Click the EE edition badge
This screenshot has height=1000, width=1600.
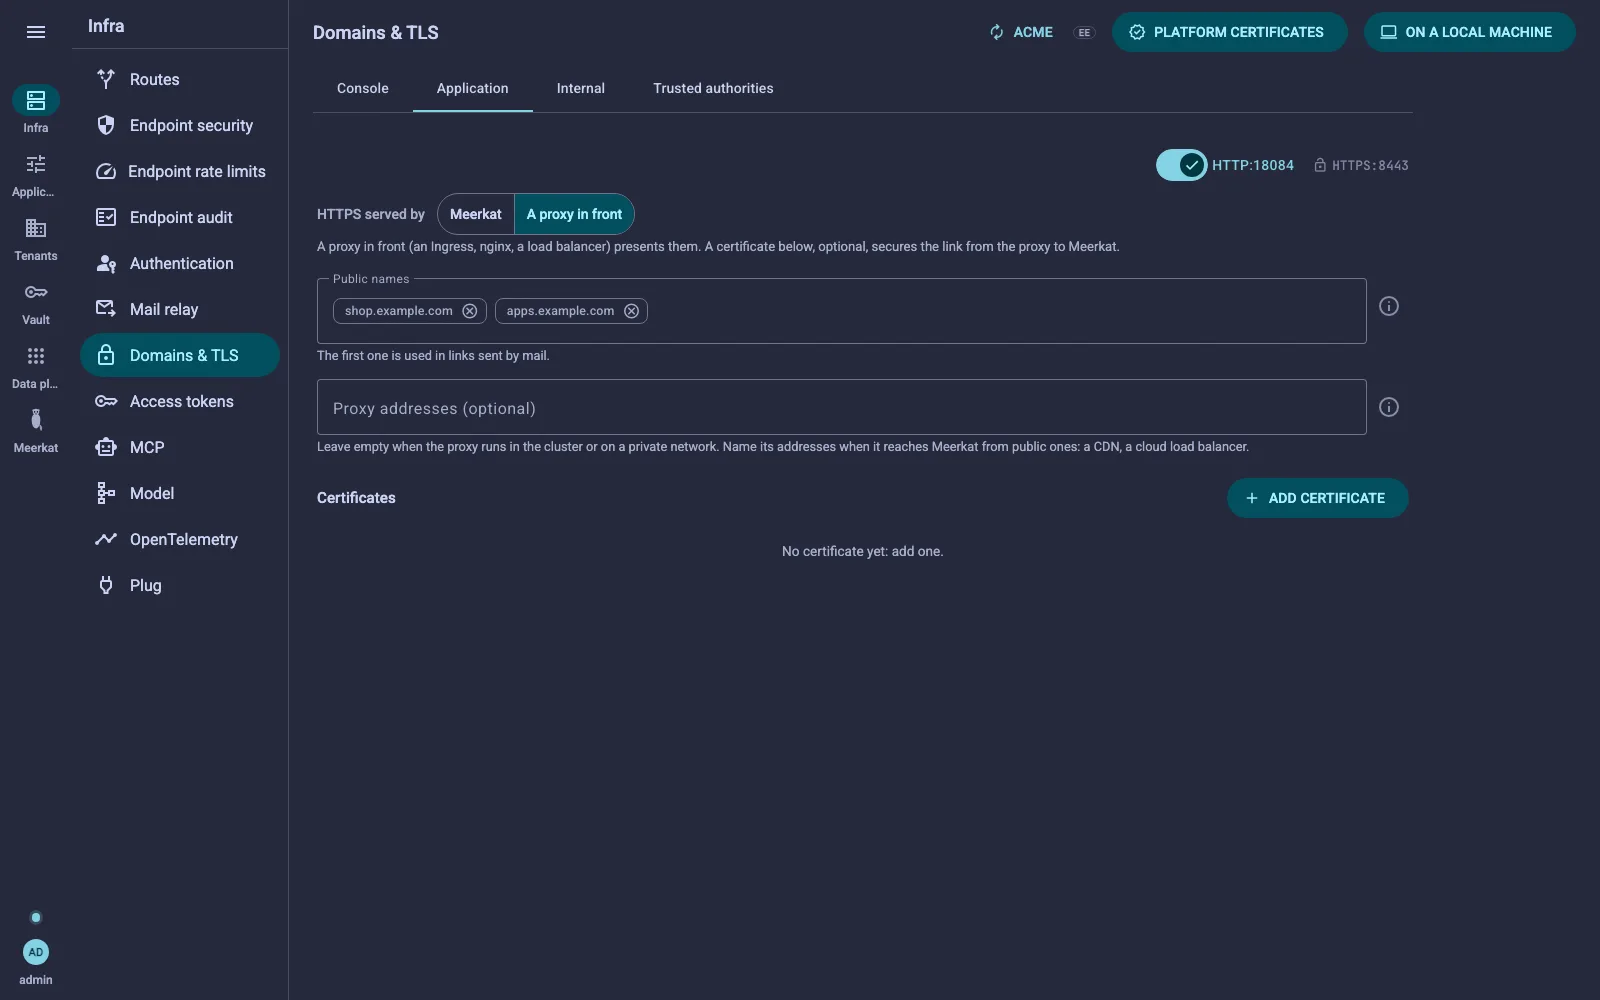pyautogui.click(x=1084, y=32)
